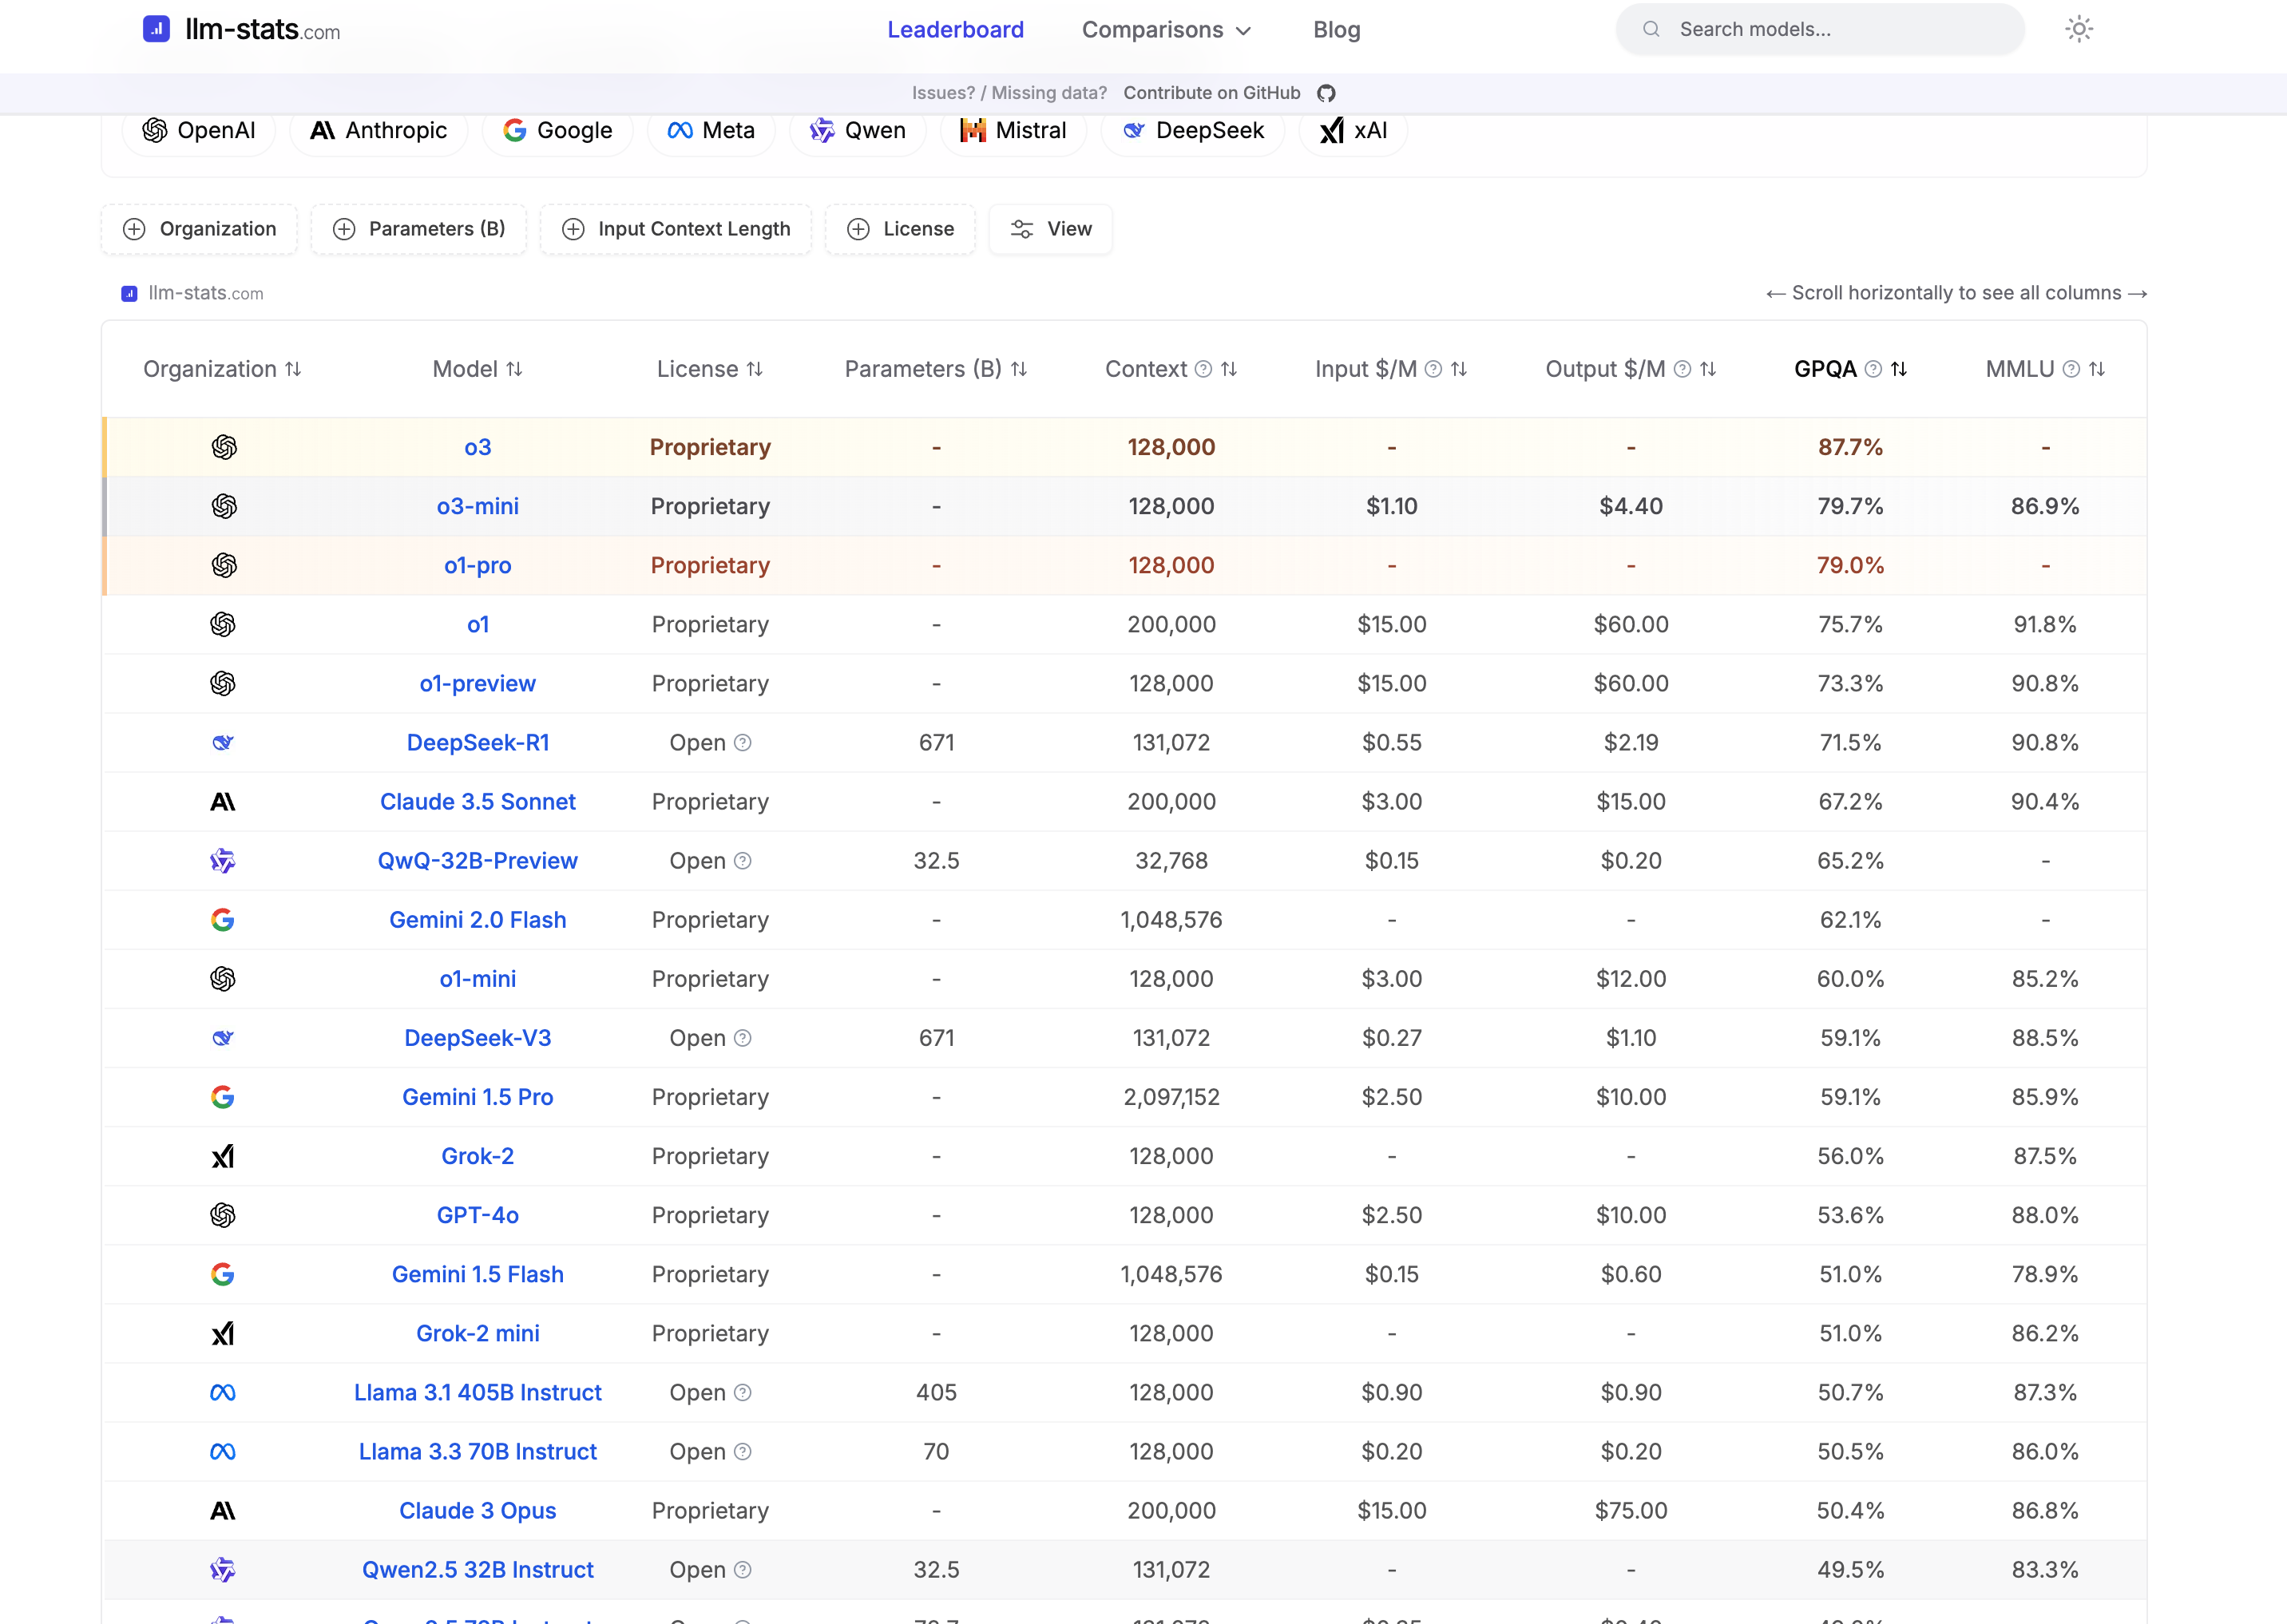Click the Search models input field
This screenshot has height=1624, width=2287.
(1820, 29)
